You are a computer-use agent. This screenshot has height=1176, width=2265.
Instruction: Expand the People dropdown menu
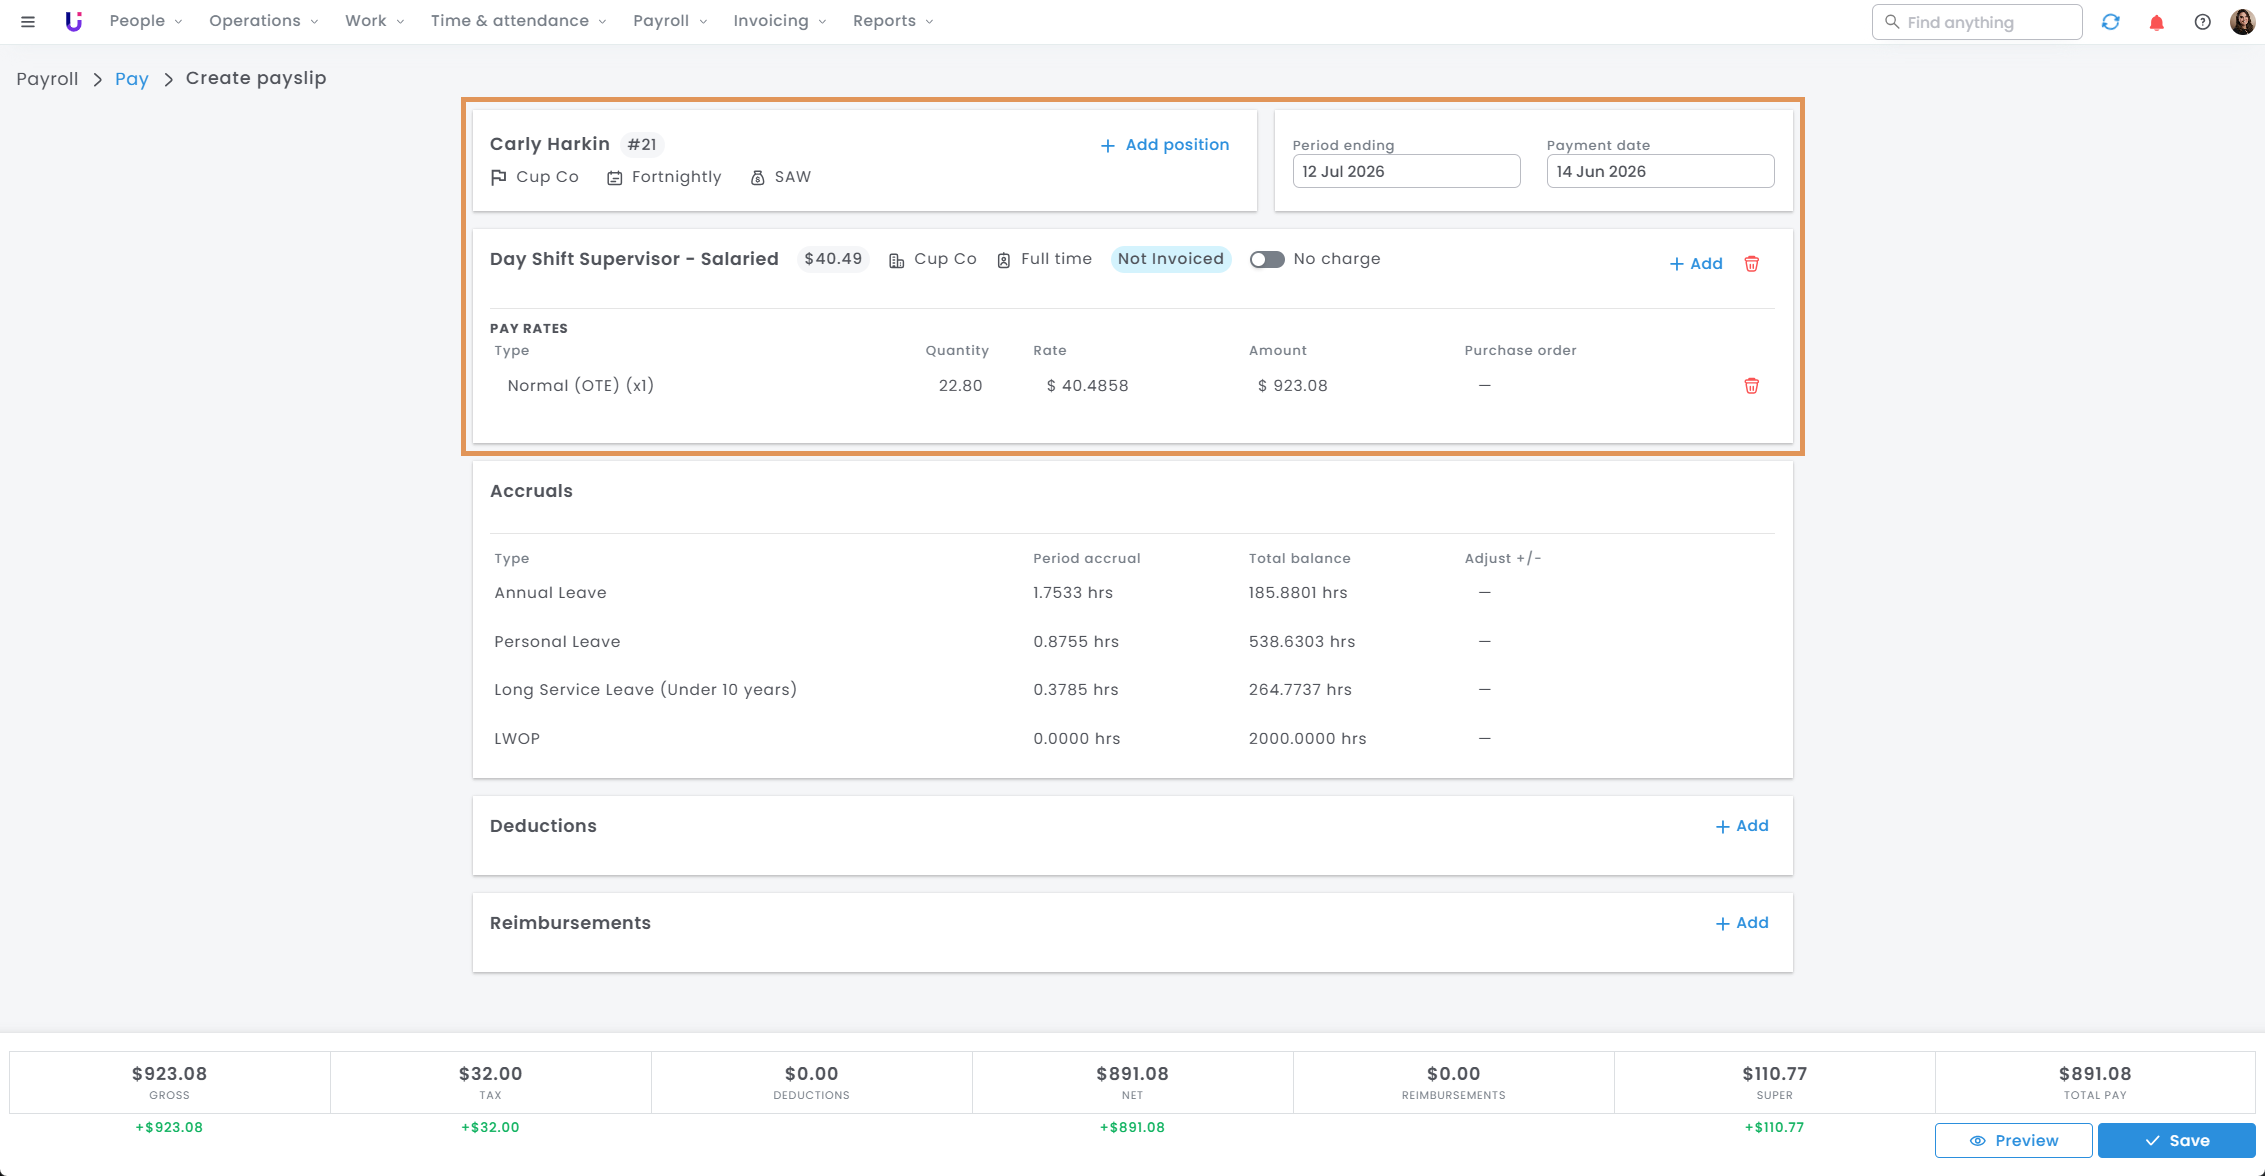pyautogui.click(x=146, y=21)
